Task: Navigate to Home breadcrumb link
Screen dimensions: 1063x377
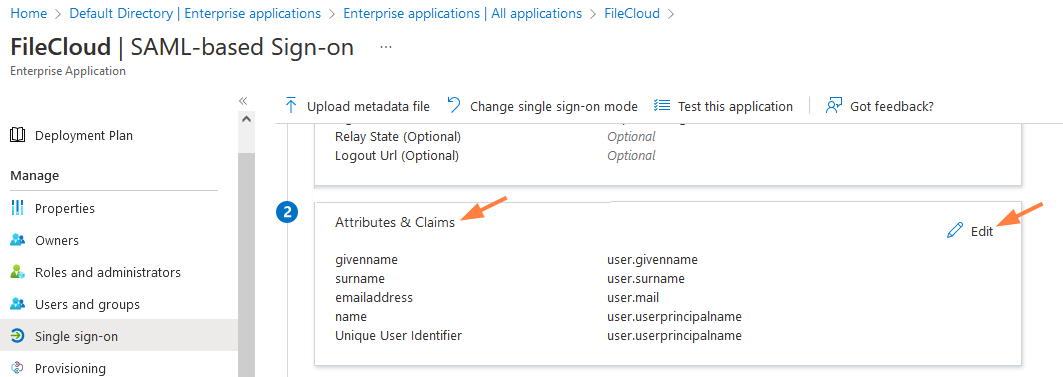Action: coord(28,14)
